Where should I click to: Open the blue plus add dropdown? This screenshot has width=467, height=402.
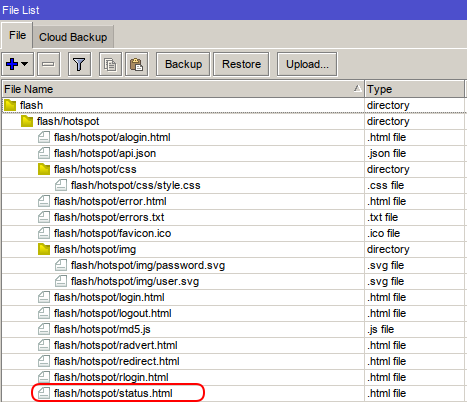point(17,64)
